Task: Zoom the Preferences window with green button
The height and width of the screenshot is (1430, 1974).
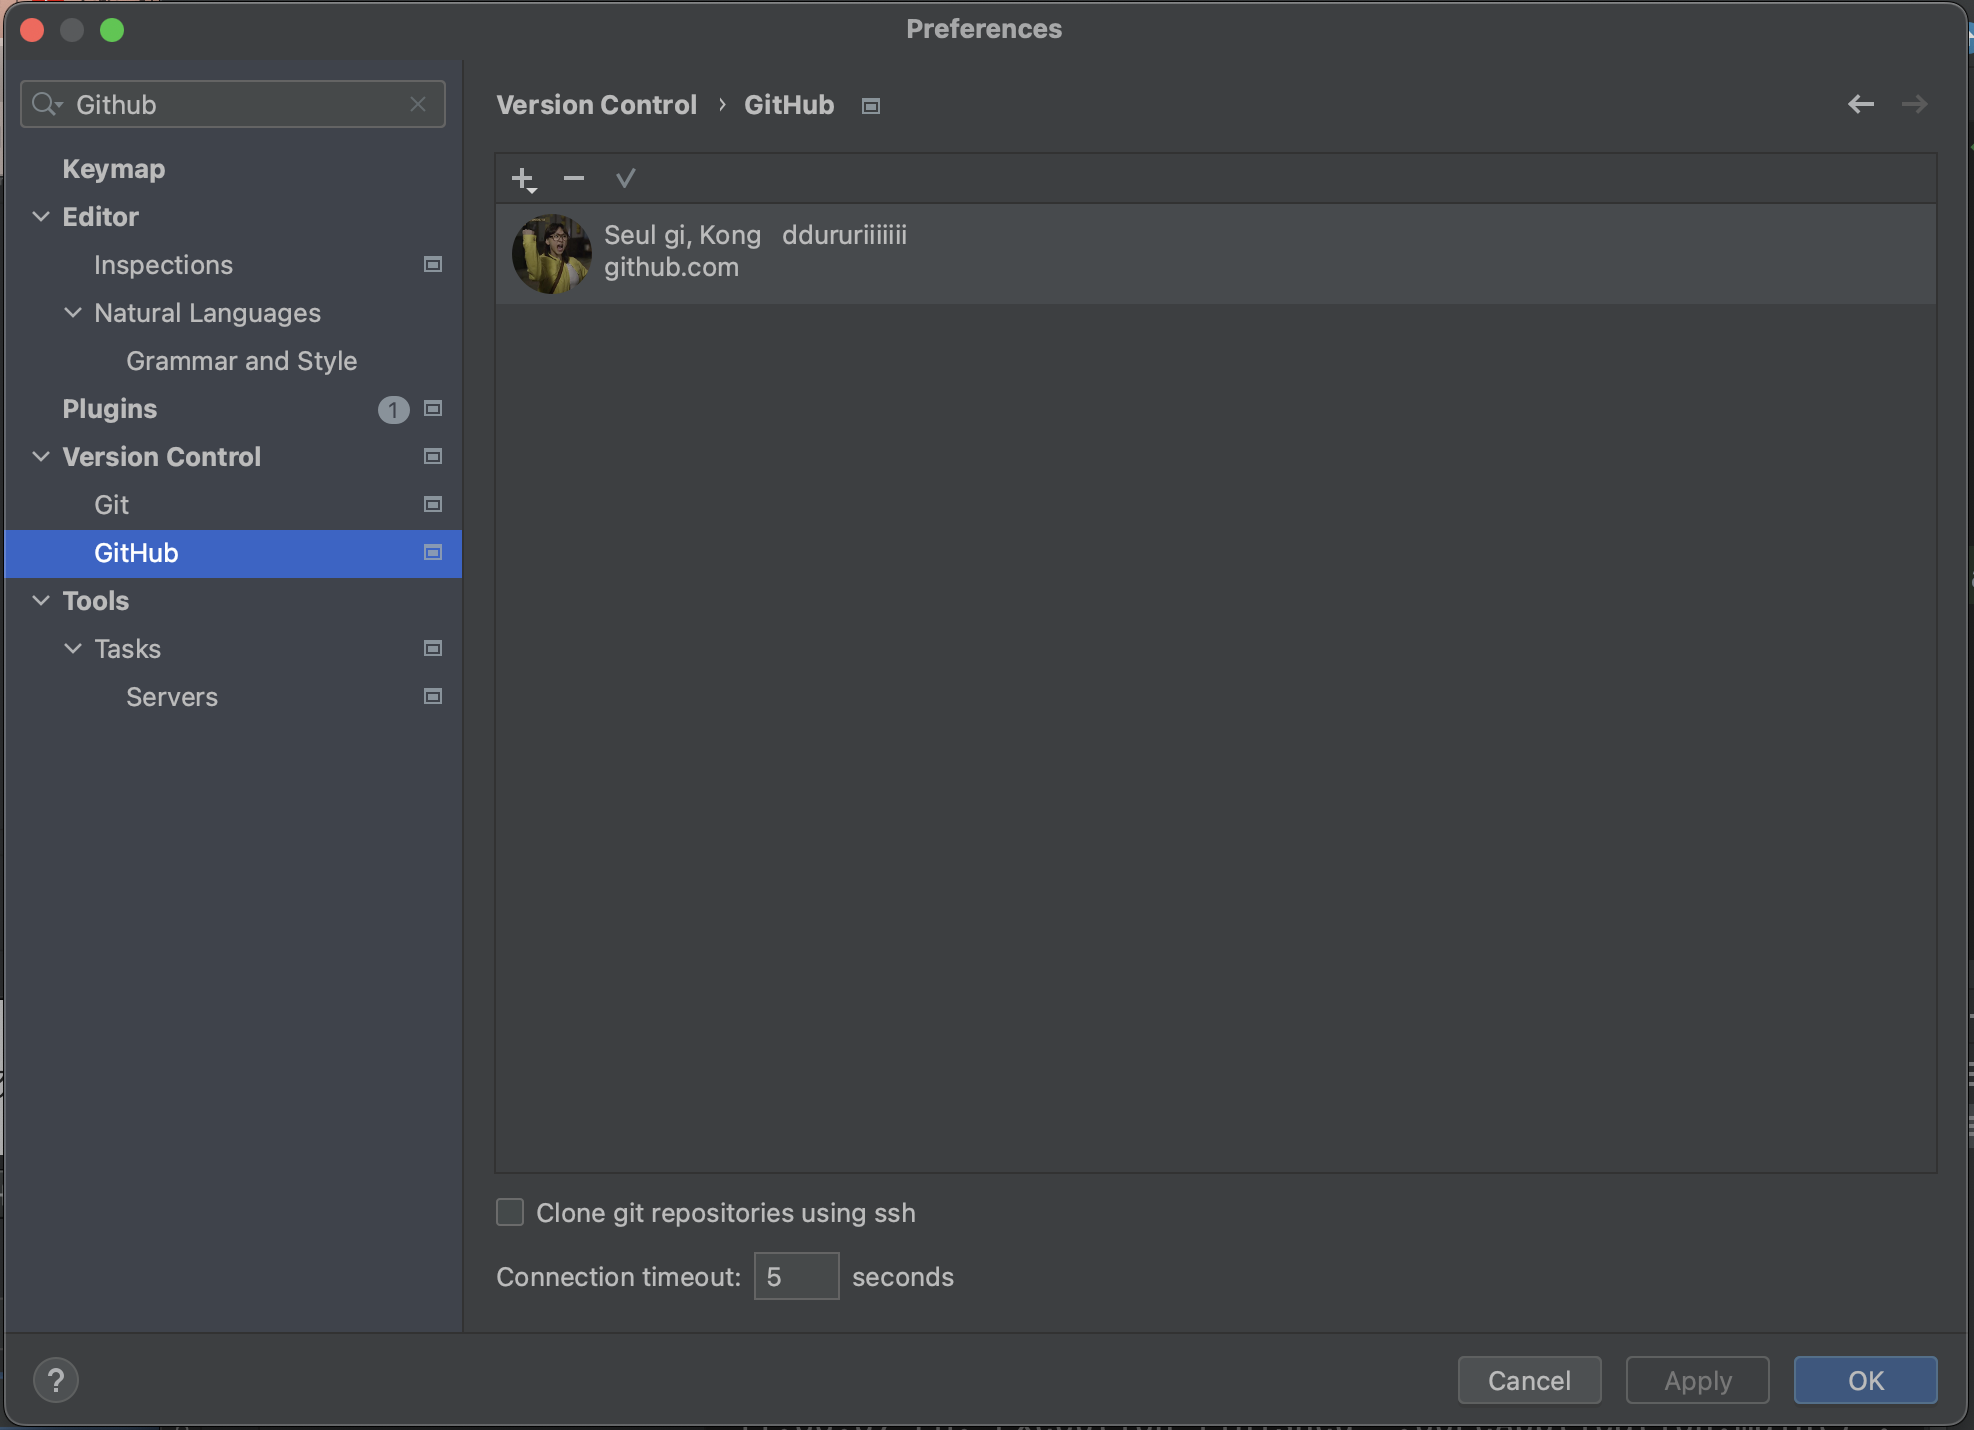Action: [x=112, y=30]
